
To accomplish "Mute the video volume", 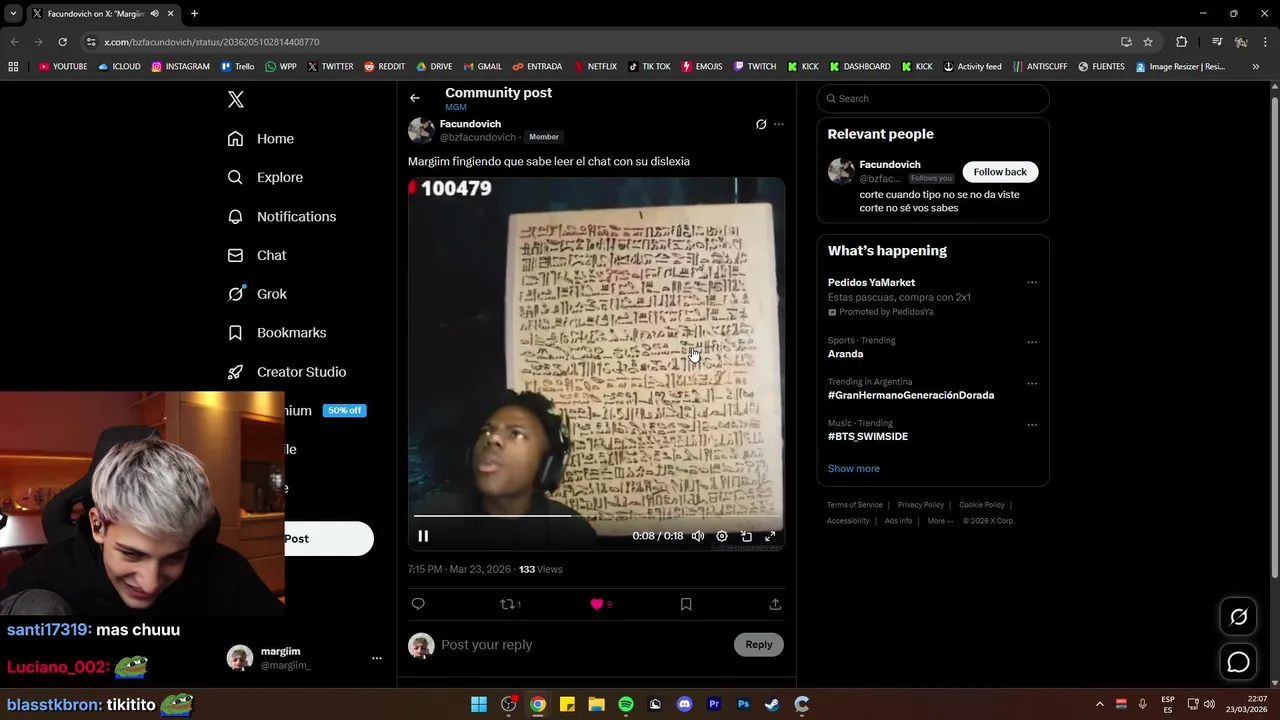I will point(698,536).
